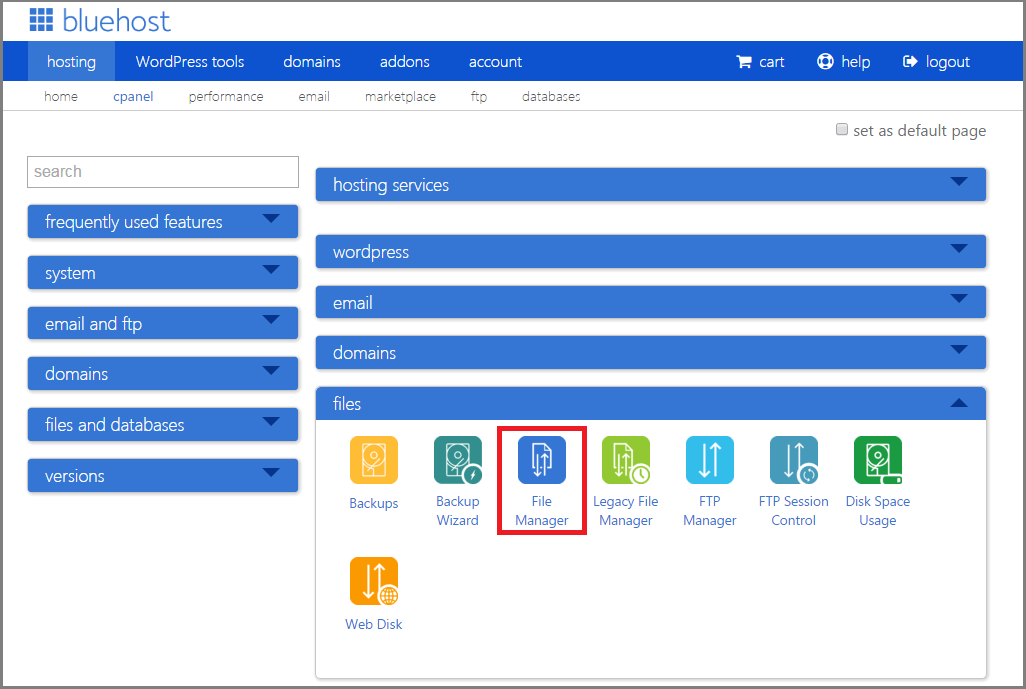Expand the files and databases sidebar group
Image resolution: width=1026 pixels, height=689 pixels.
coord(163,425)
